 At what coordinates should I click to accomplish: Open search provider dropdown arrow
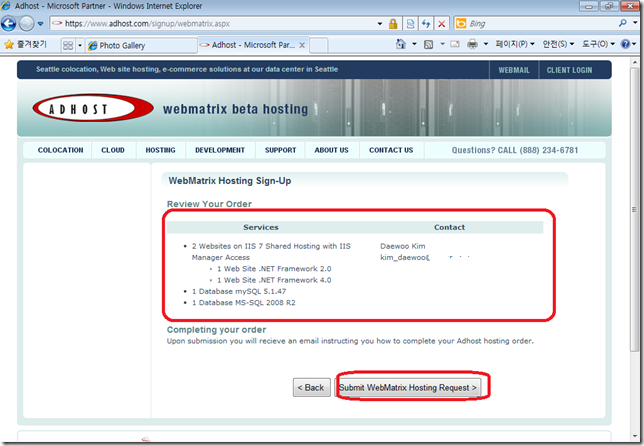pos(635,23)
